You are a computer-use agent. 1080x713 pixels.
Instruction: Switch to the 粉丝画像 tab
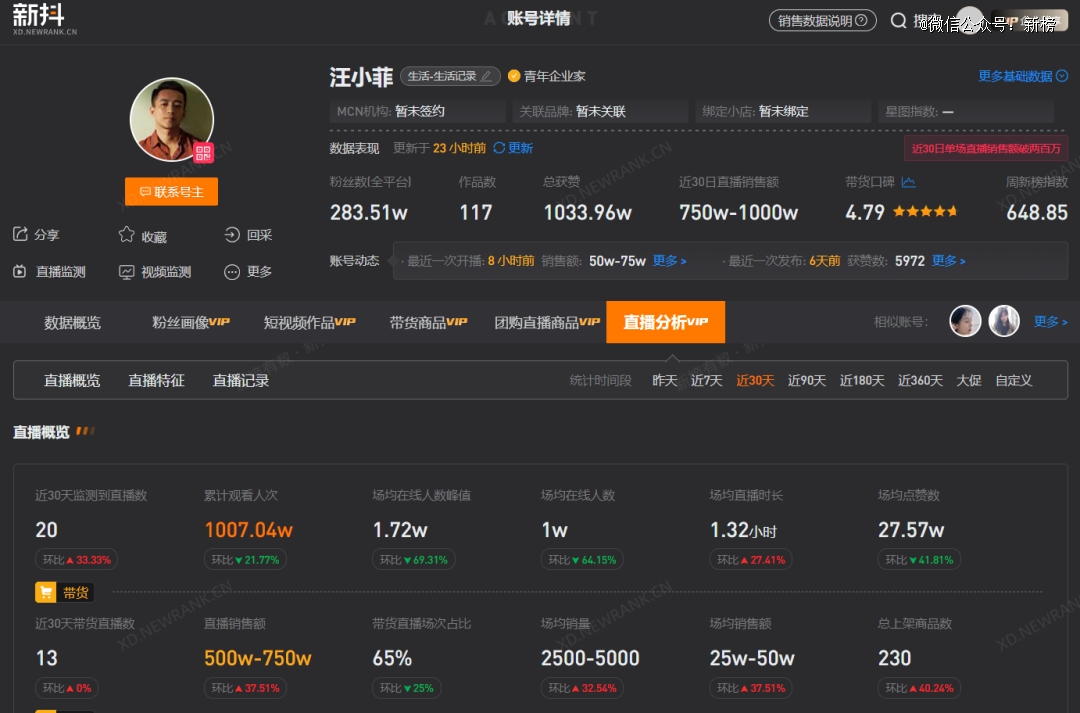click(191, 322)
